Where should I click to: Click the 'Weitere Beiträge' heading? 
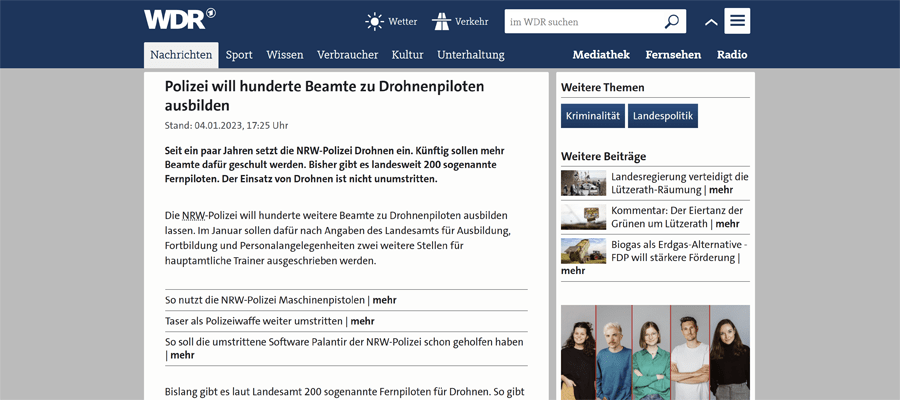click(604, 156)
